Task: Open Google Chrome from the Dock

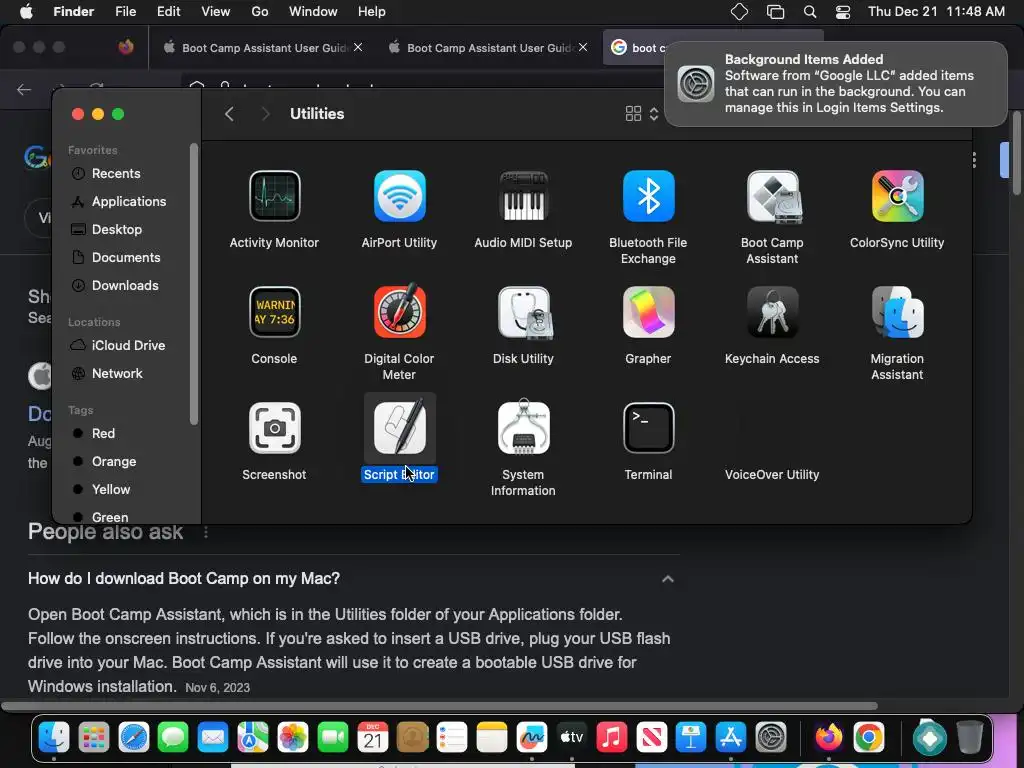Action: click(x=869, y=738)
